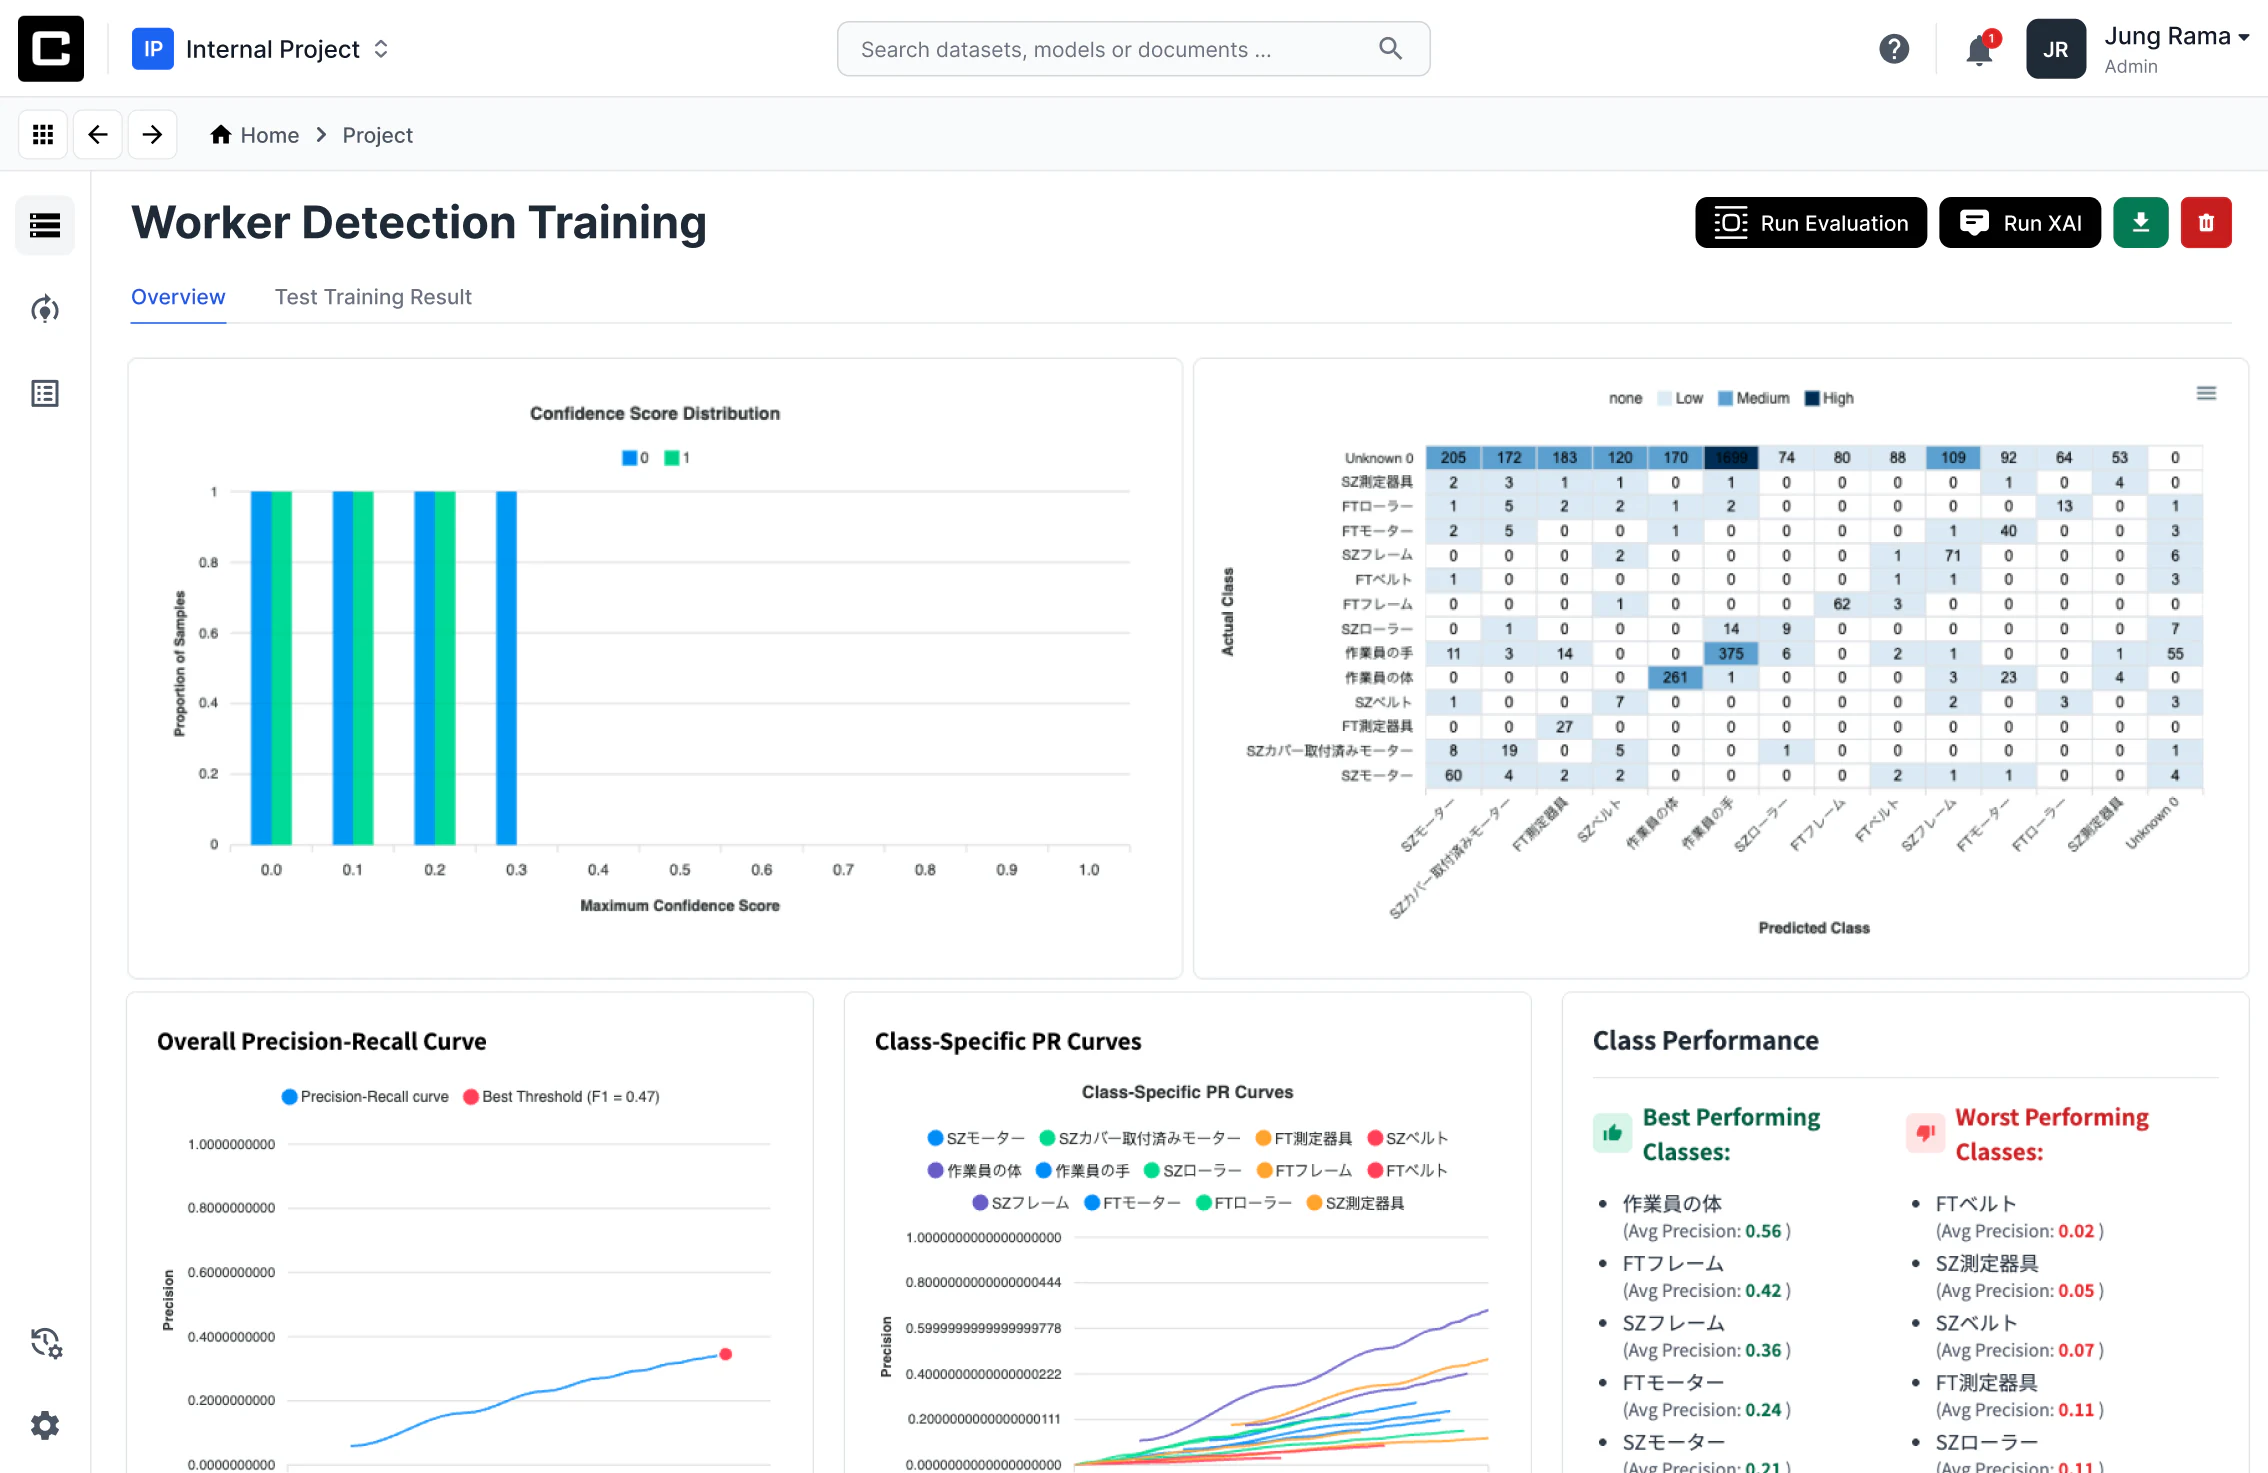Click the Run XAI button
2268x1473 pixels.
2020,222
